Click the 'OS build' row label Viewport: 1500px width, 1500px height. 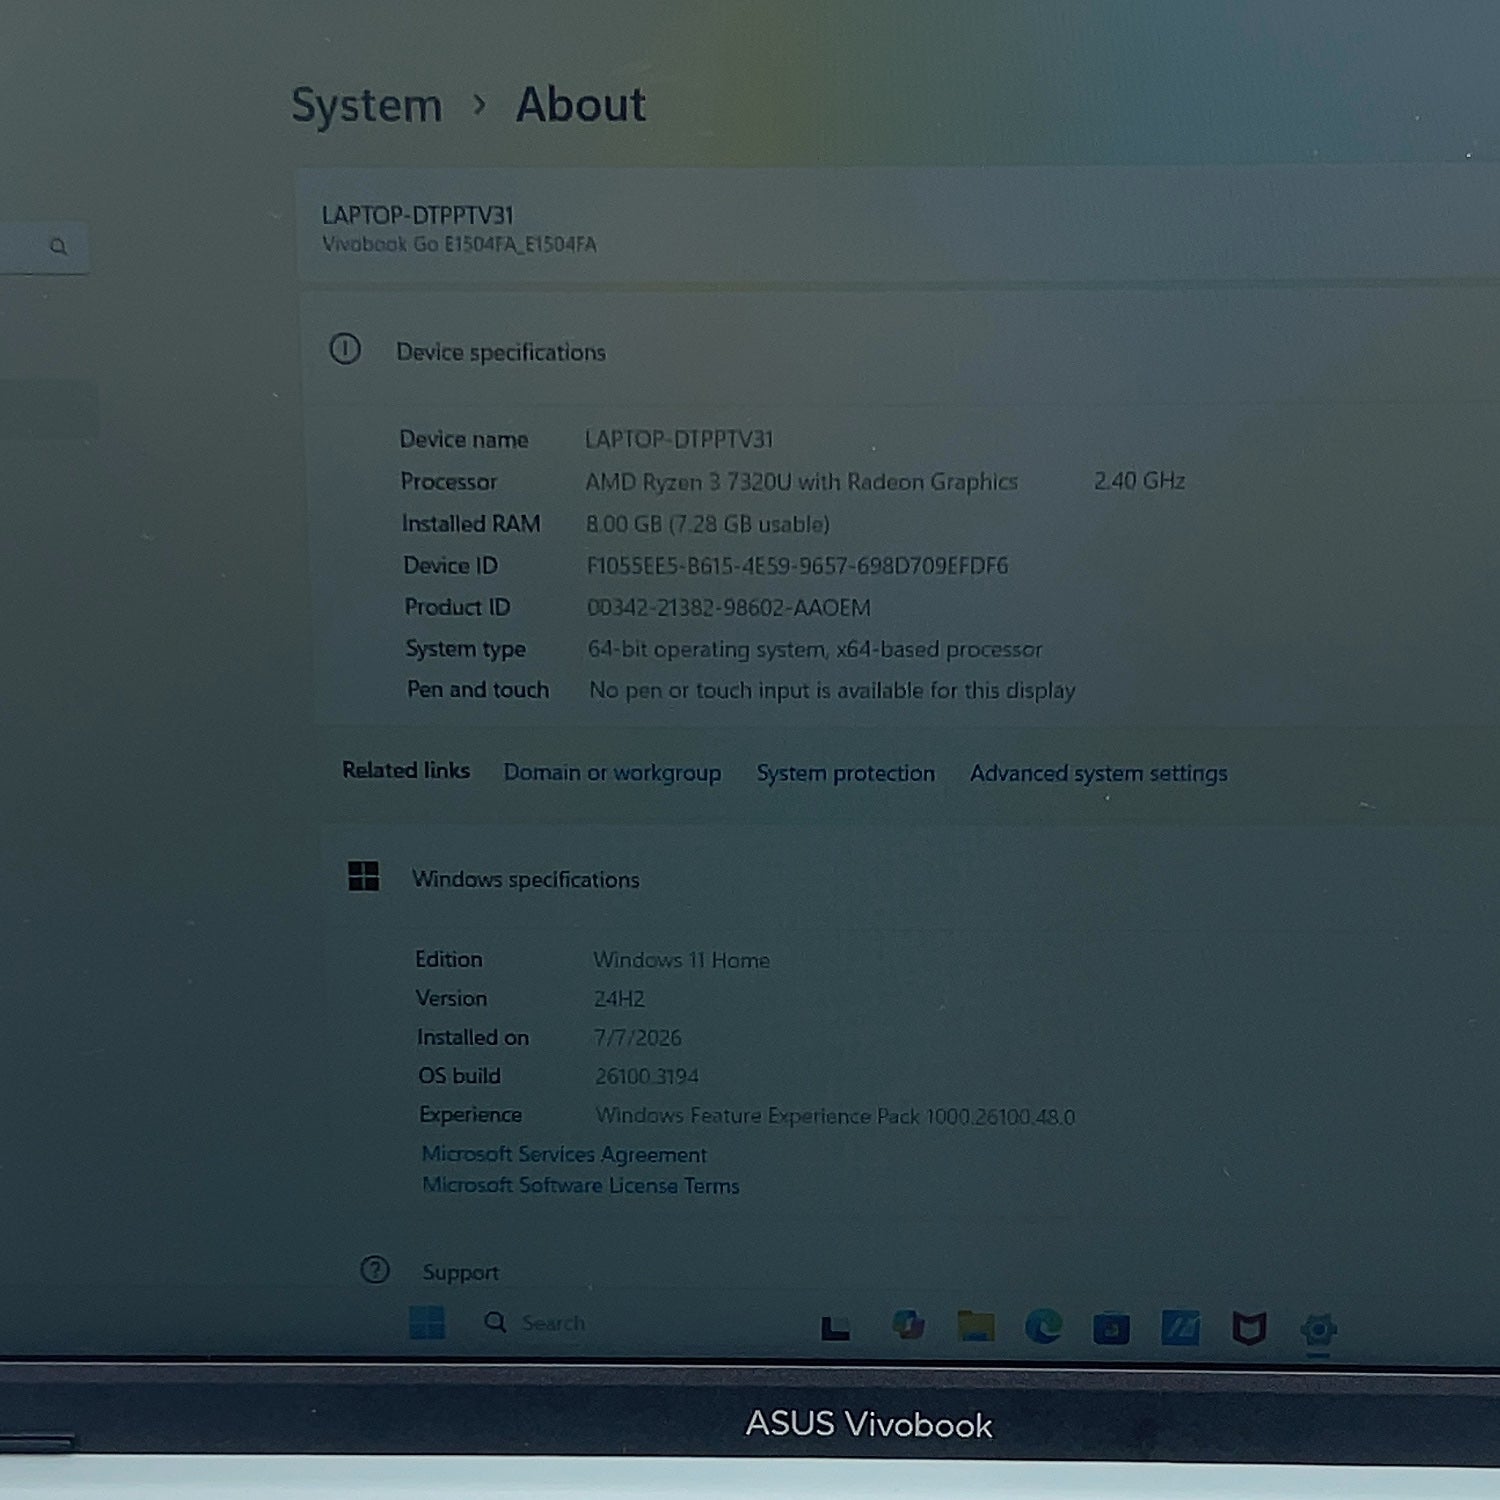tap(459, 1076)
